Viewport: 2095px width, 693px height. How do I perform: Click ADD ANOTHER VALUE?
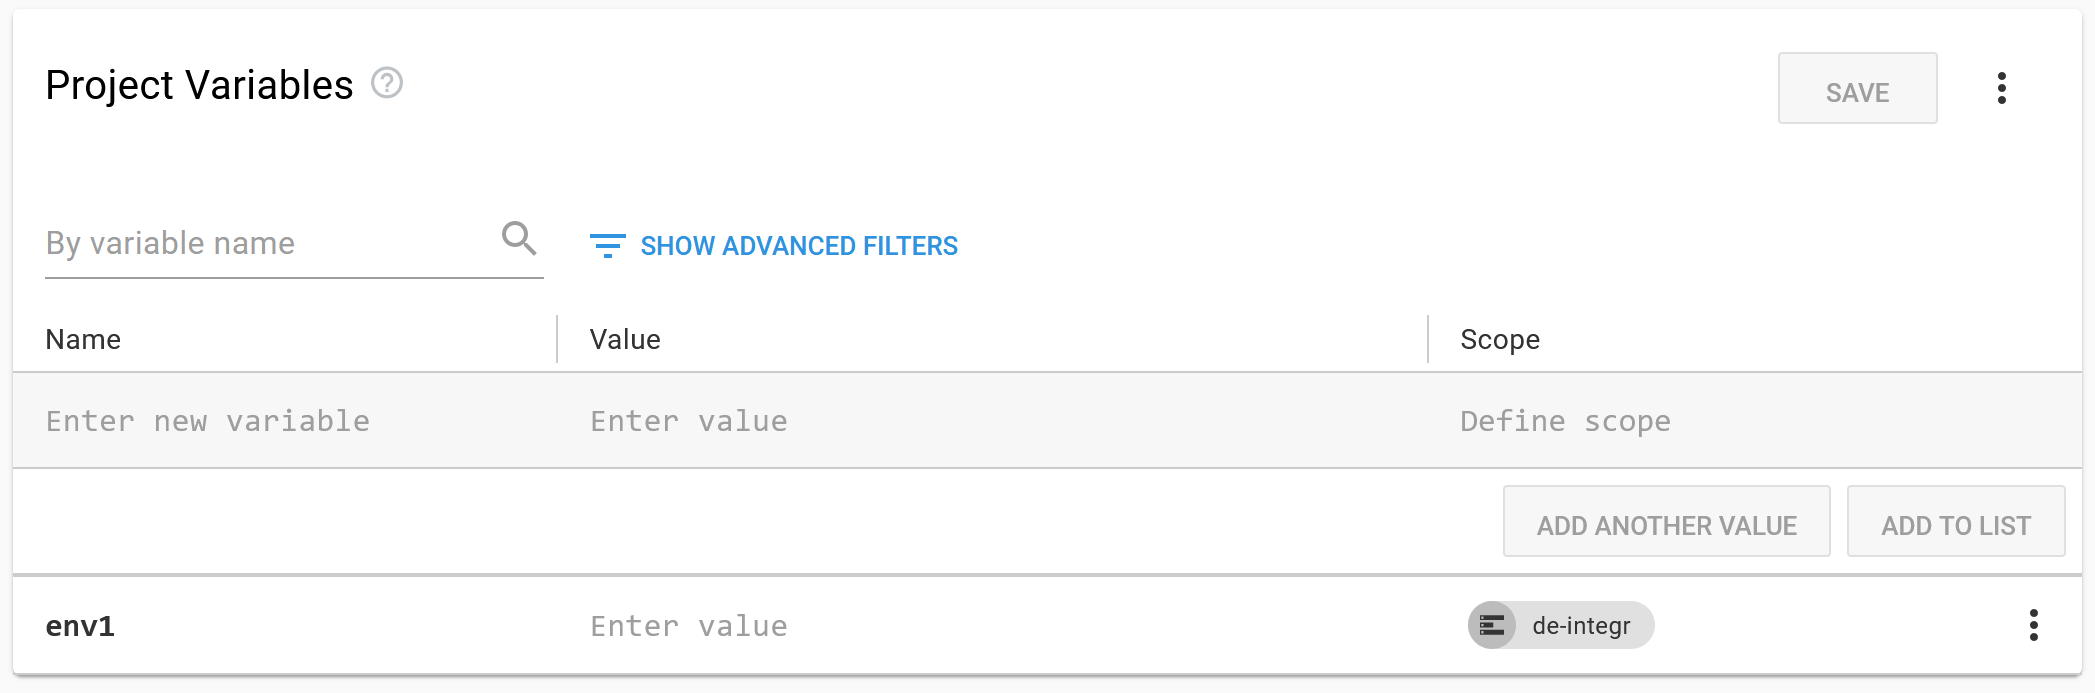click(x=1665, y=521)
